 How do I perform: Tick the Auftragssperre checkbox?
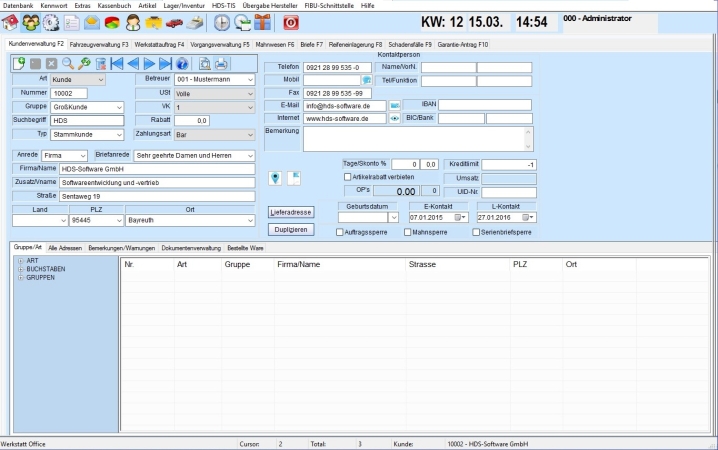point(340,232)
